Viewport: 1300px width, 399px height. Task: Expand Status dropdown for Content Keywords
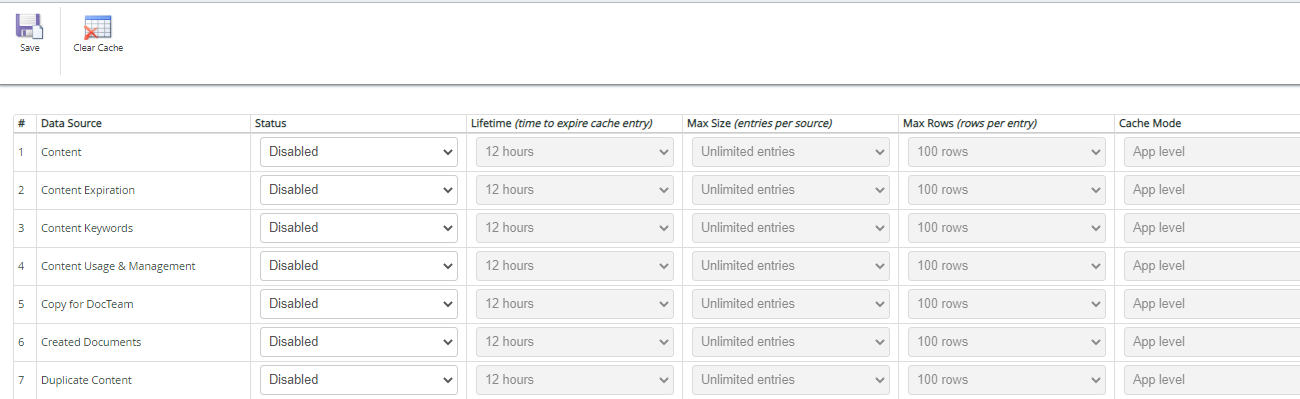coord(359,228)
